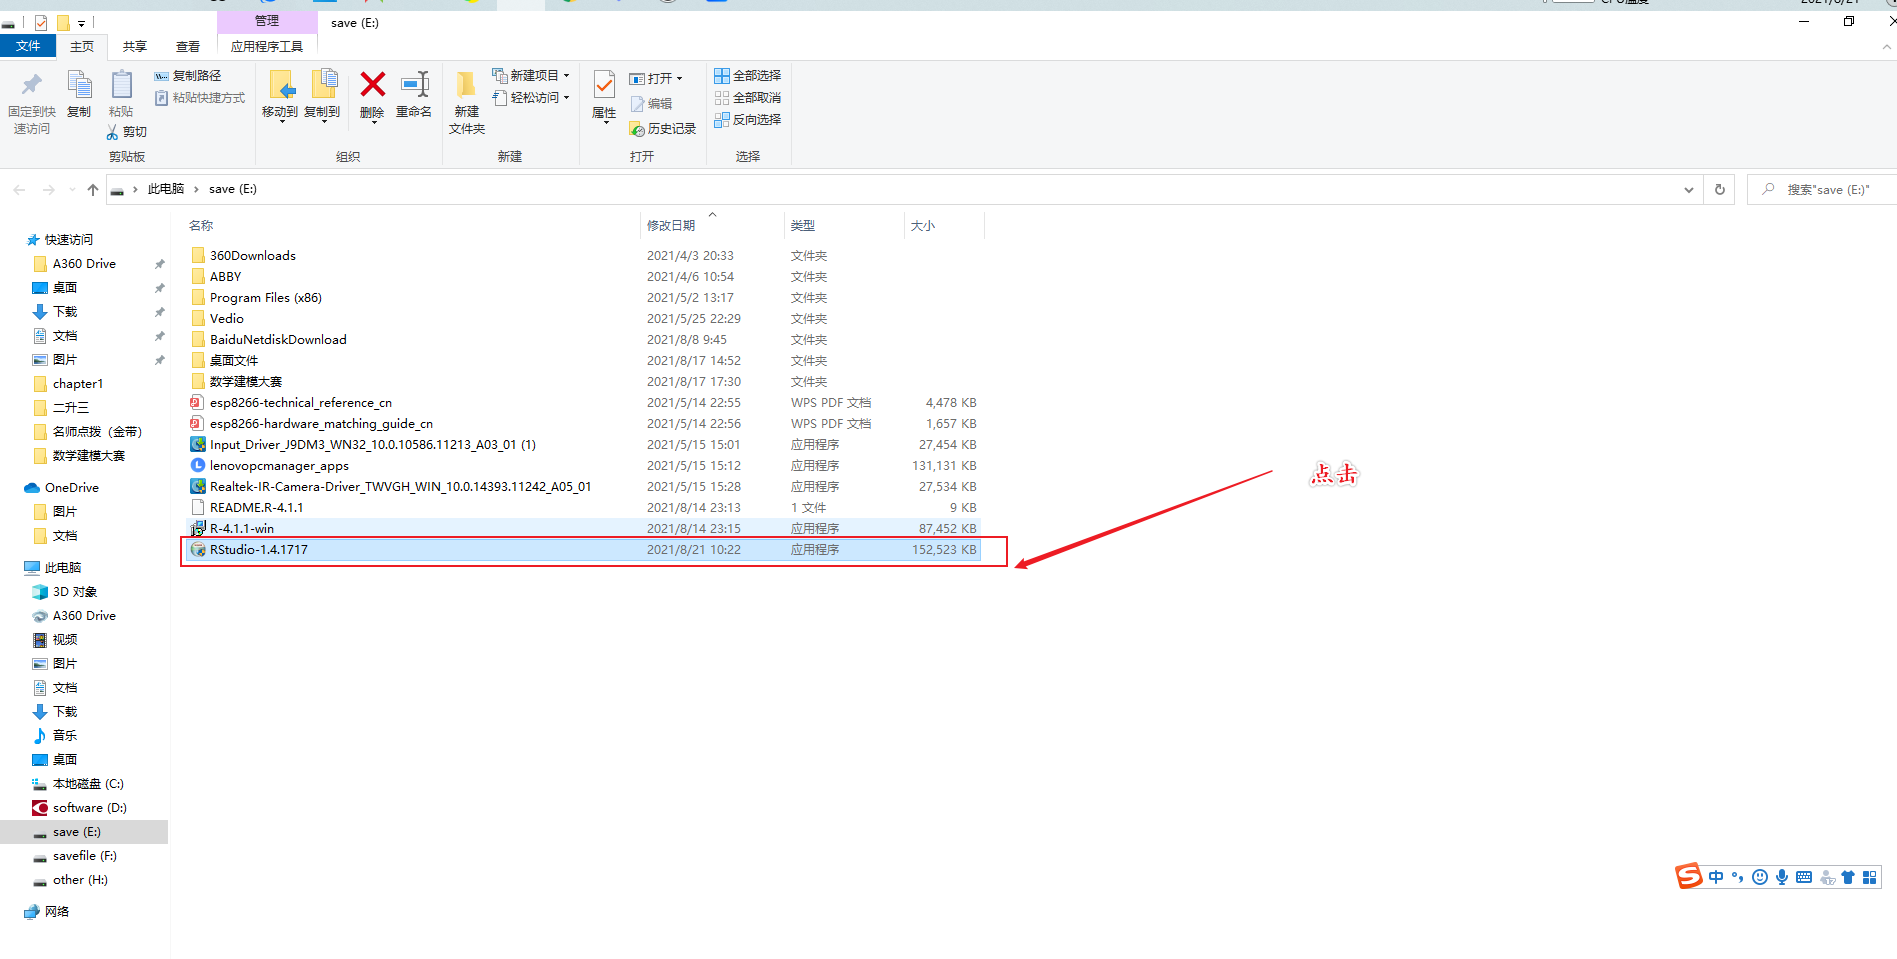Select chapter1 in Quick access
Viewport: 1897px width, 959px height.
[x=78, y=384]
